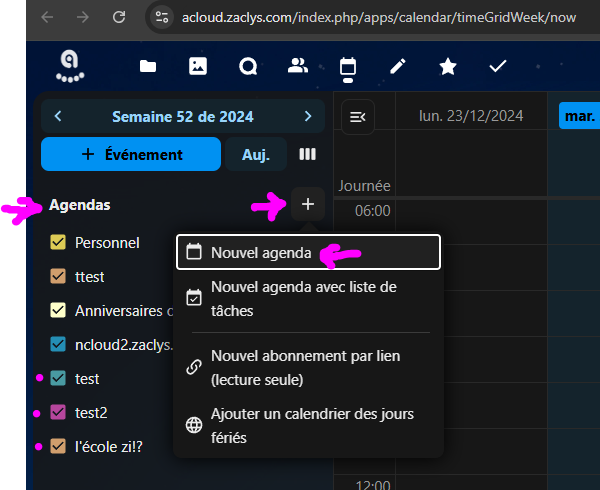
Task: Open the Photos app icon
Action: click(198, 66)
